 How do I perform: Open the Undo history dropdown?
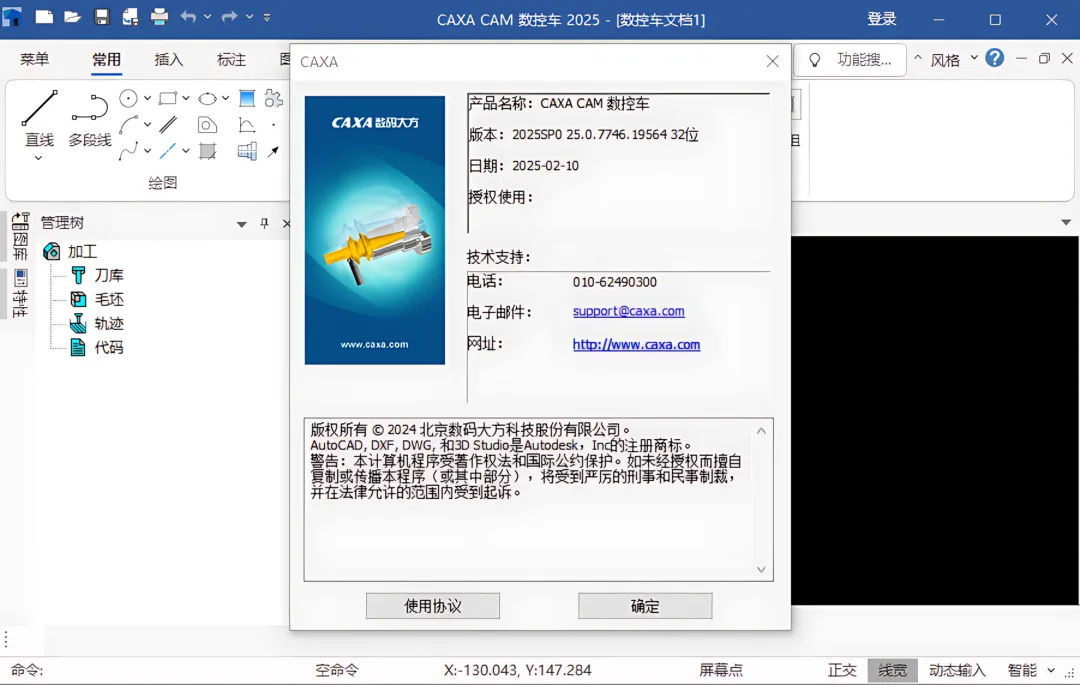(207, 17)
